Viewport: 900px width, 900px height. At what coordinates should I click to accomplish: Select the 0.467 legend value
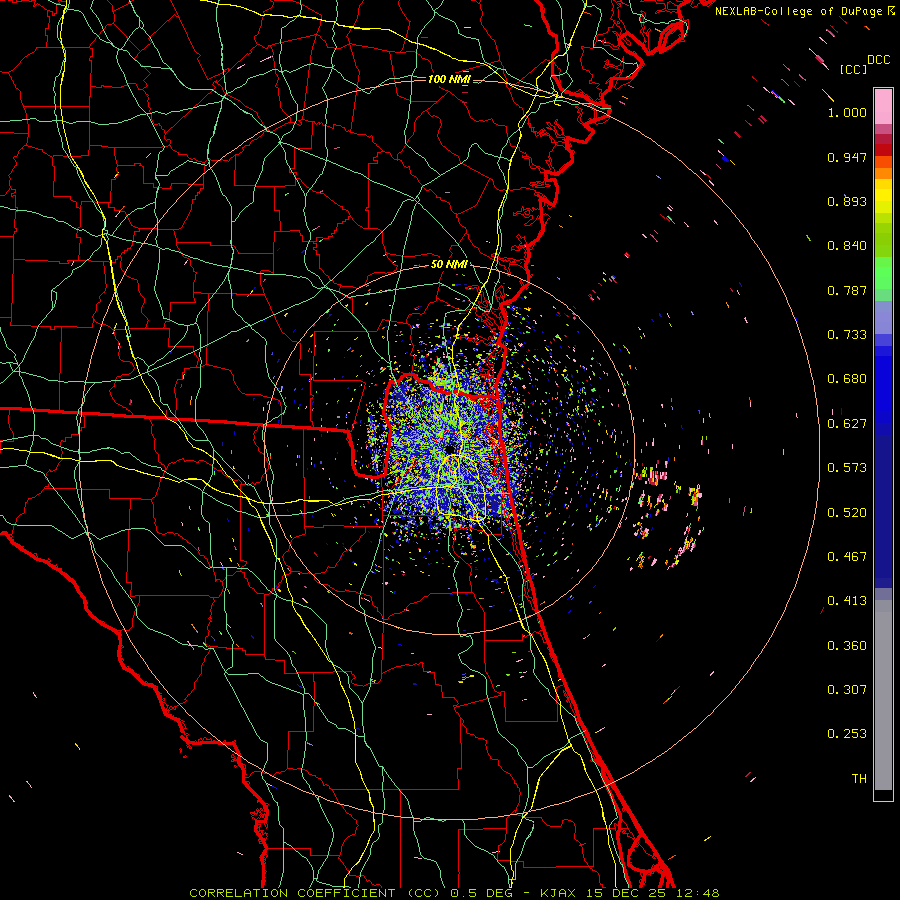click(847, 557)
